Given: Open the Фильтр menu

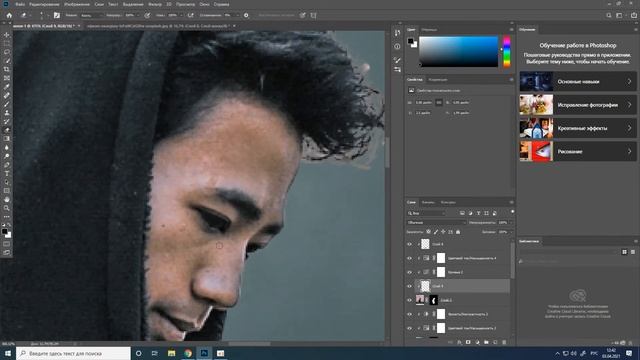Looking at the screenshot, I should pyautogui.click(x=155, y=4).
